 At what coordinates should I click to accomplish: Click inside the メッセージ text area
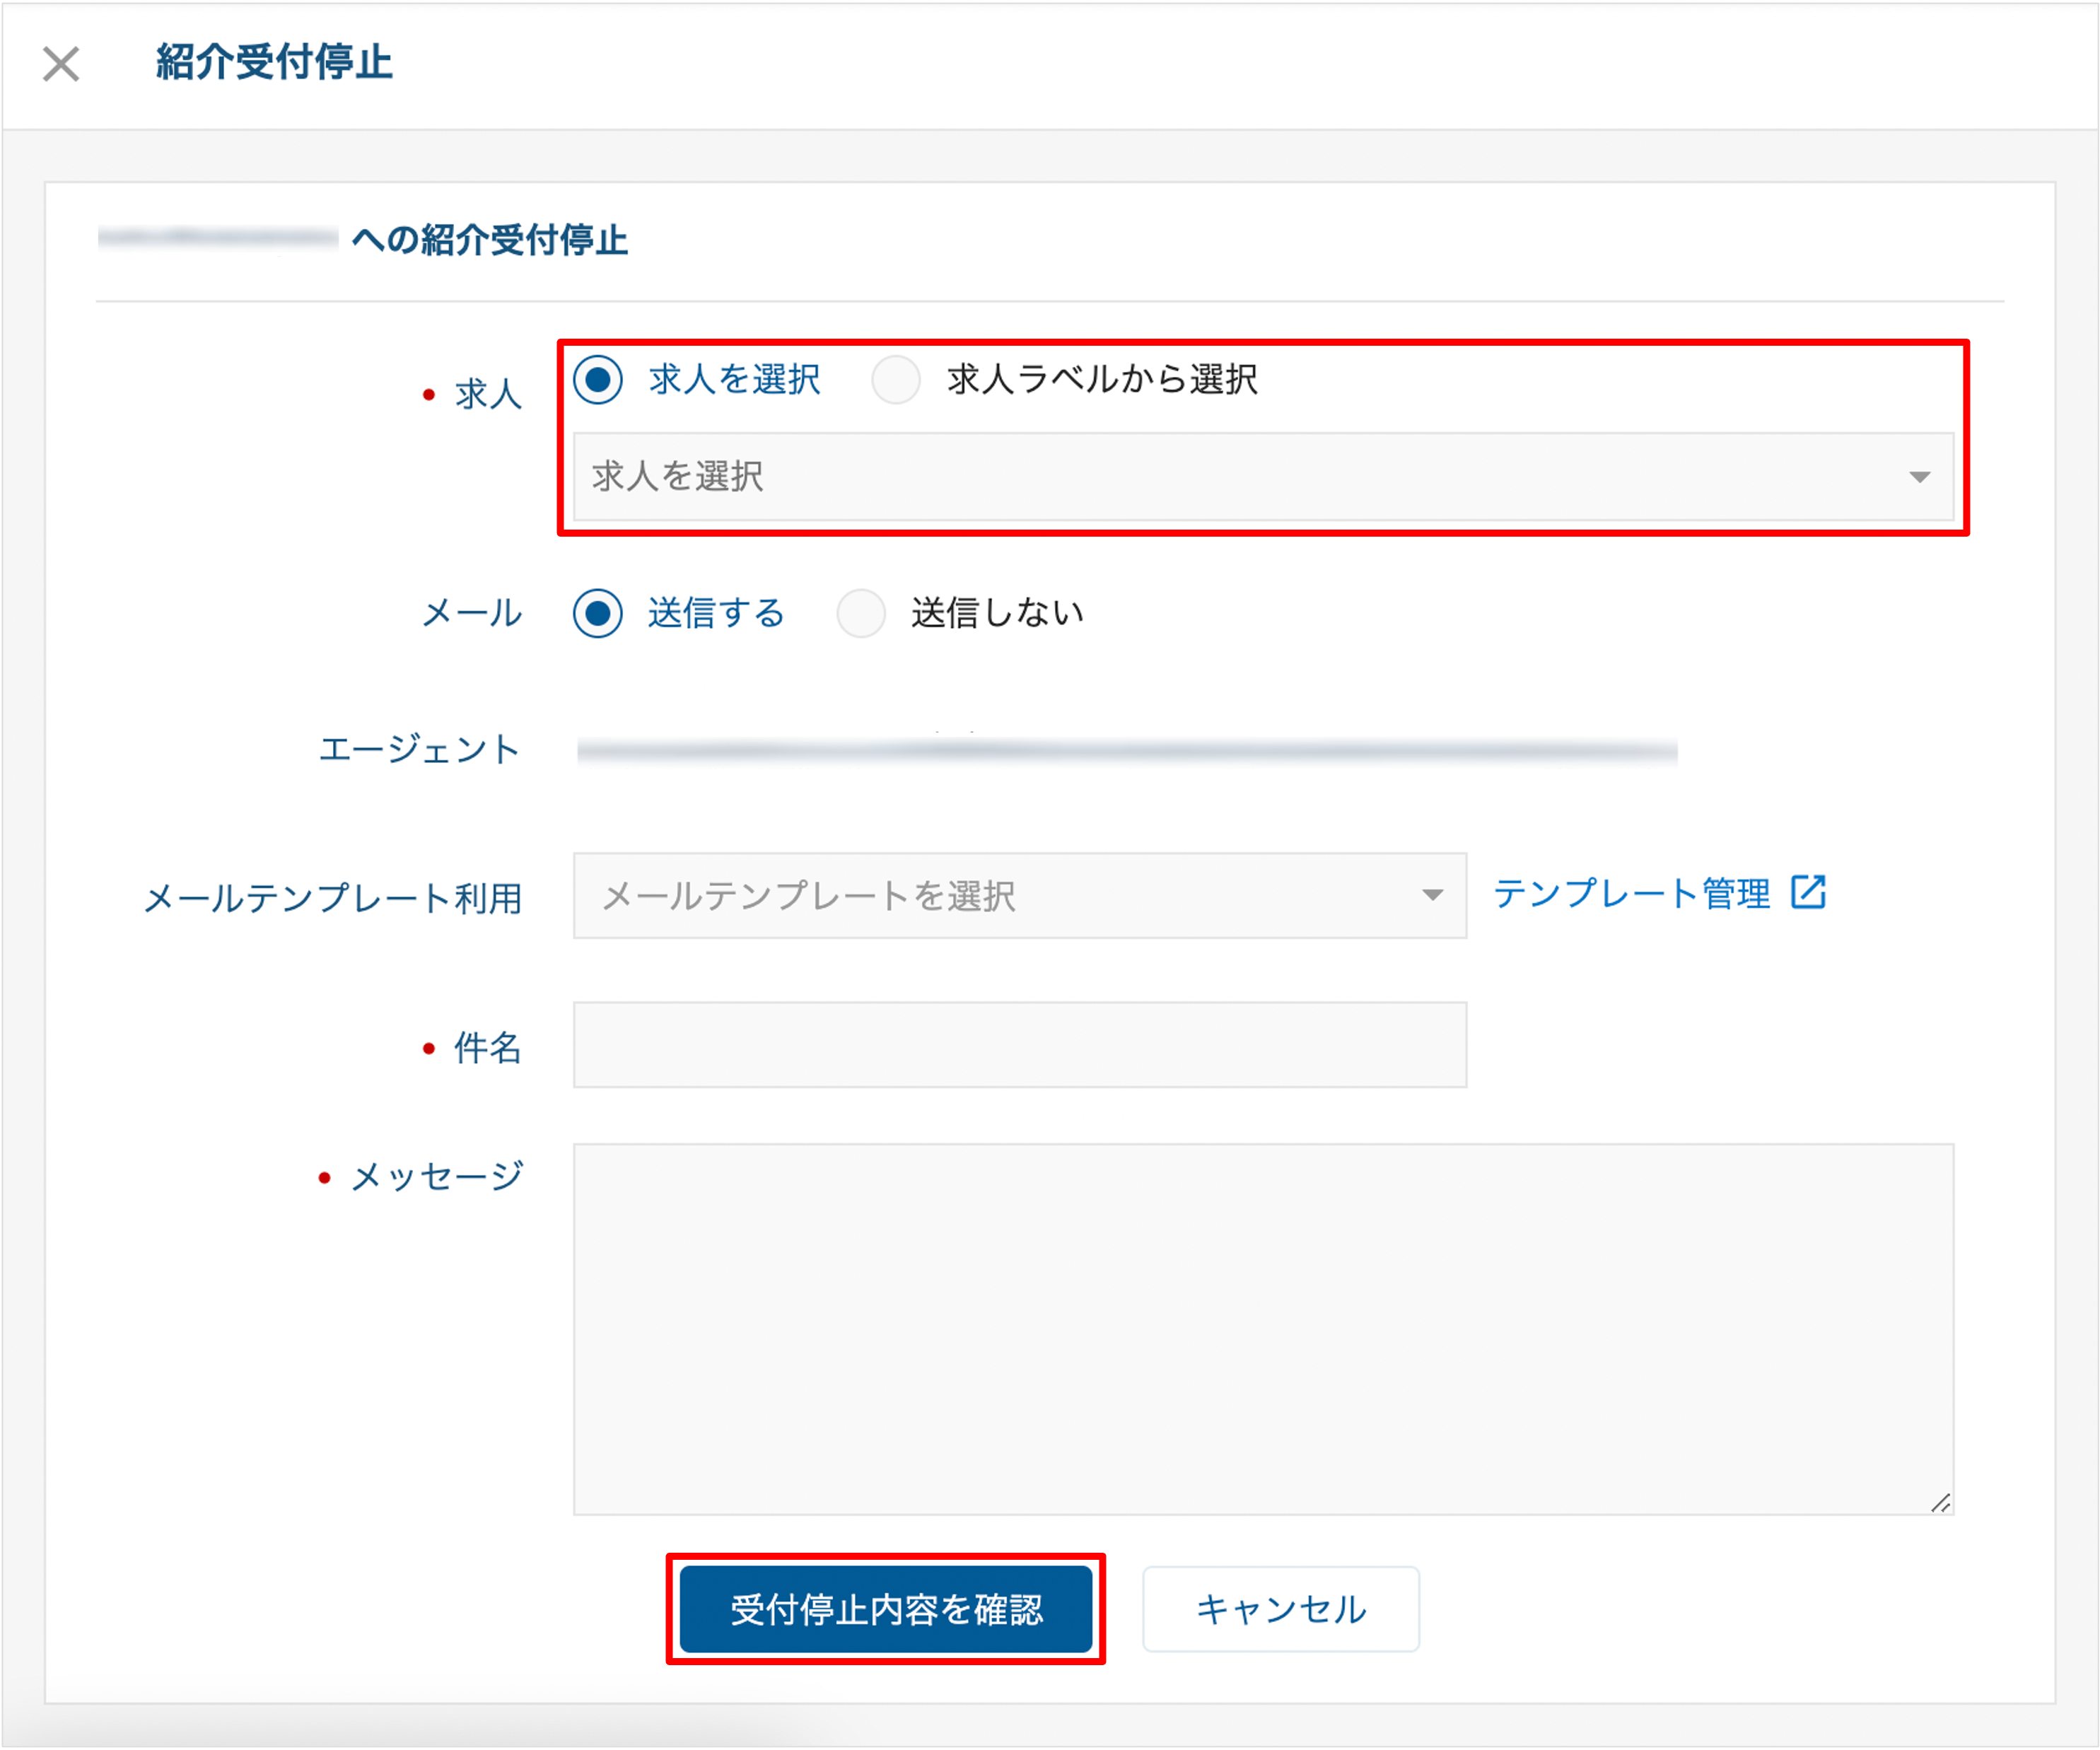(1263, 1330)
